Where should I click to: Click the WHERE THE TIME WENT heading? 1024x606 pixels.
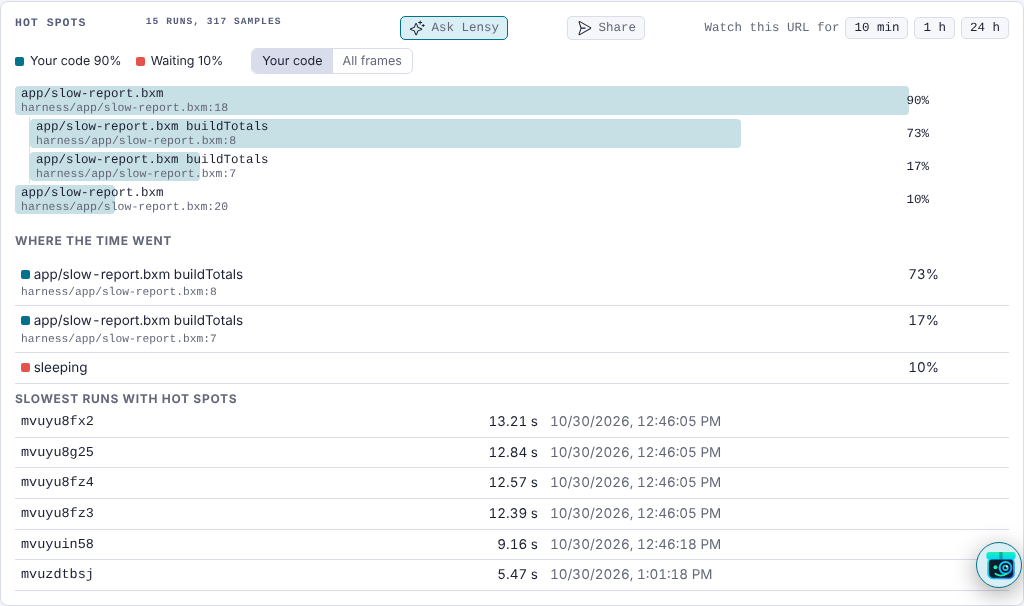(93, 241)
